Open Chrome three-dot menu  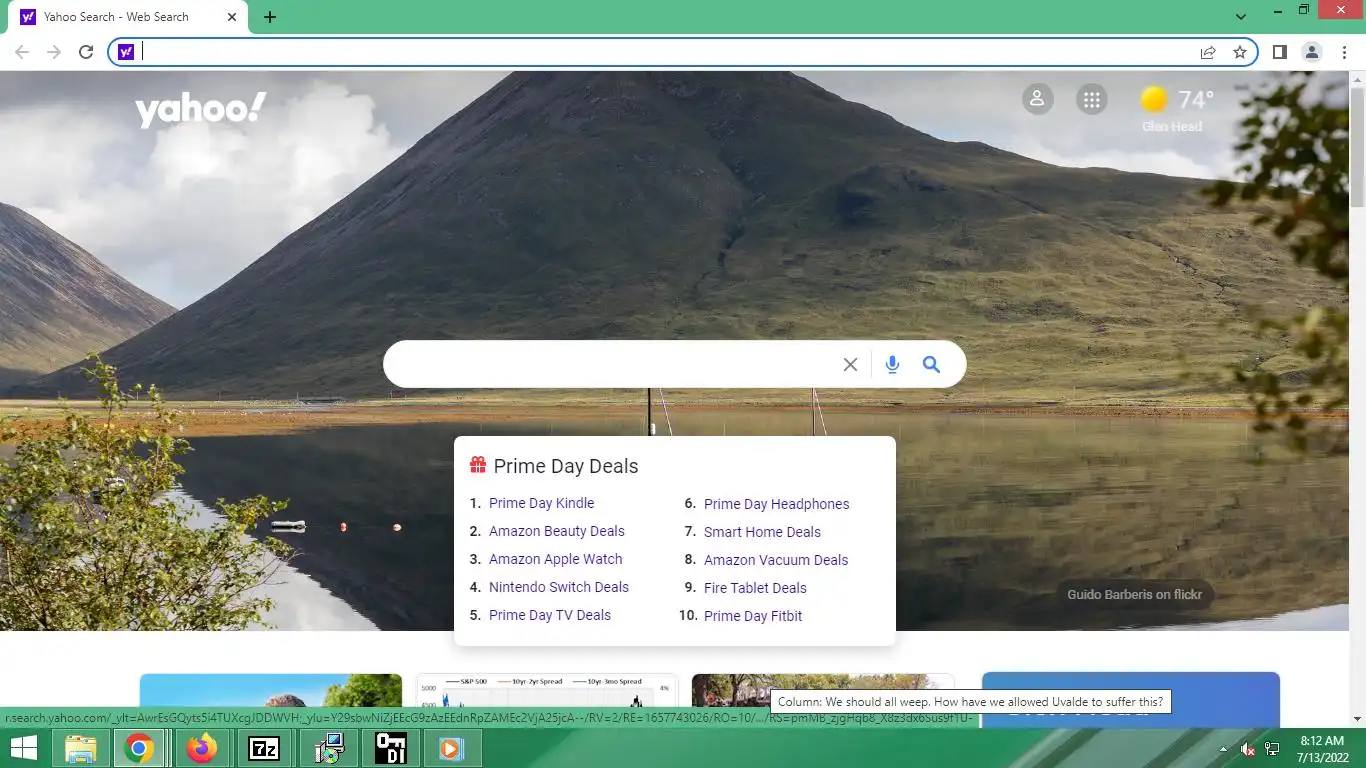tap(1345, 52)
